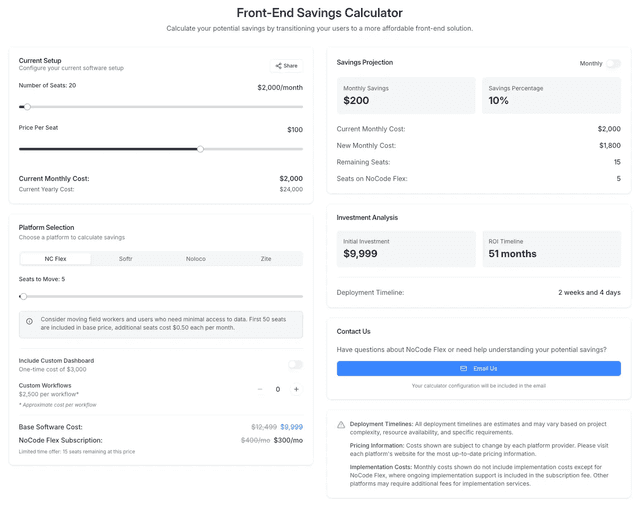Switch to the Softr platform tab

[126, 259]
